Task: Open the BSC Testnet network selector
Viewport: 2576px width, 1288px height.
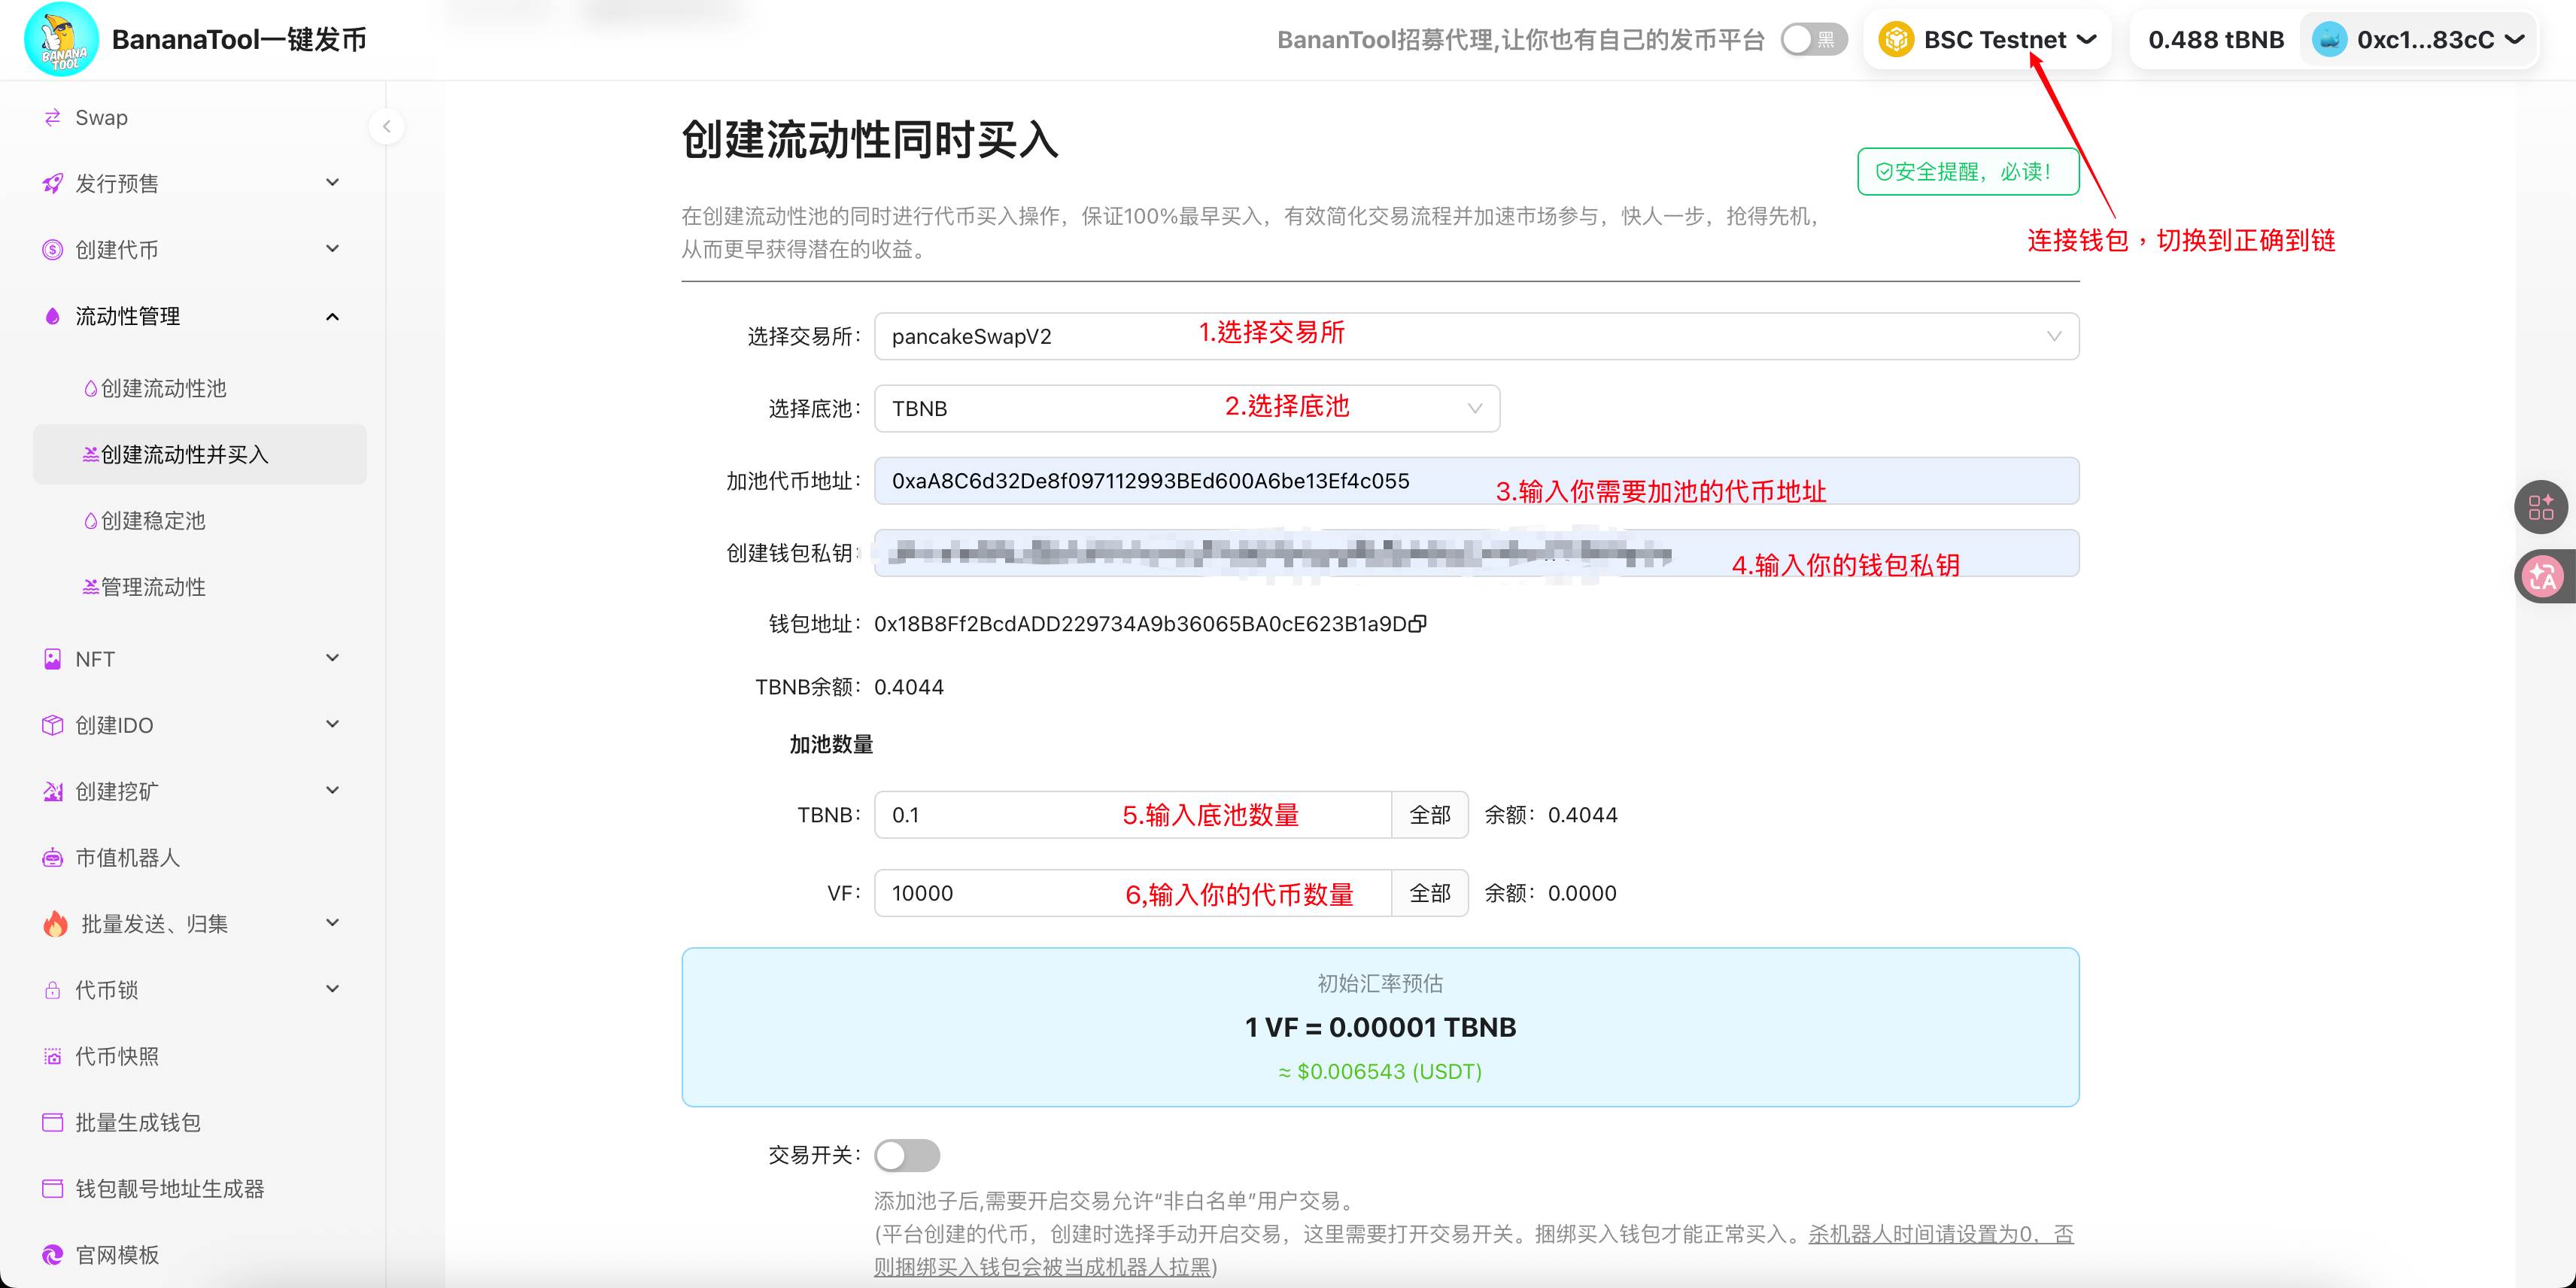Action: click(x=1988, y=40)
